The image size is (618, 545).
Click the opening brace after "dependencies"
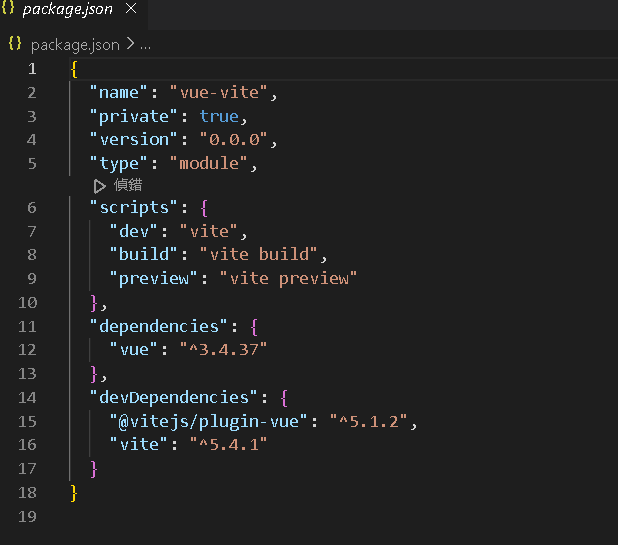254,327
